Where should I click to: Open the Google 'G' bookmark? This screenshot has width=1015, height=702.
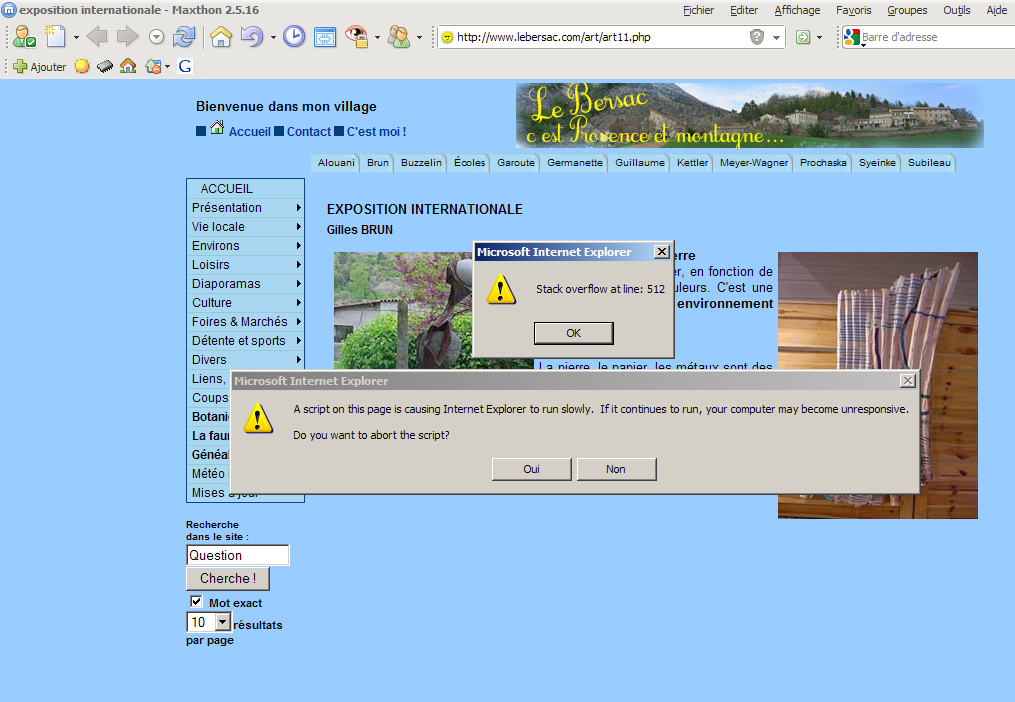185,66
